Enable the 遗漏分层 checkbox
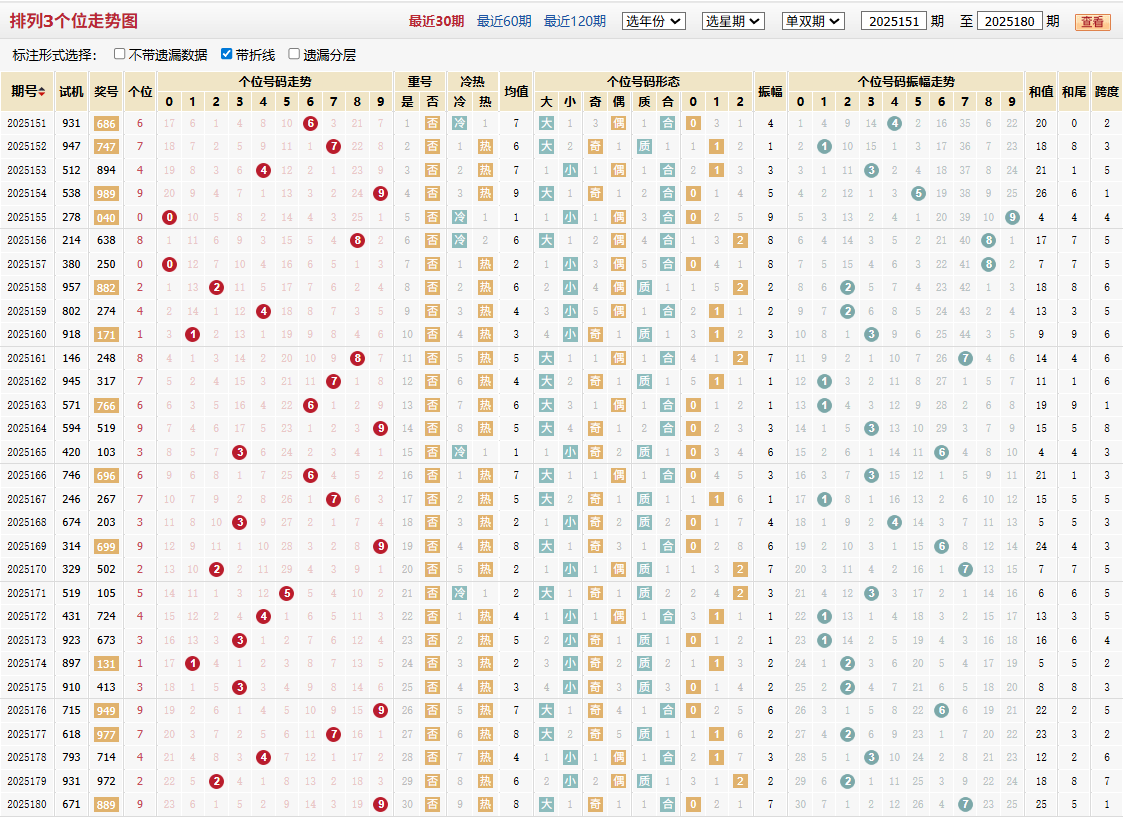This screenshot has width=1123, height=817. click(294, 54)
